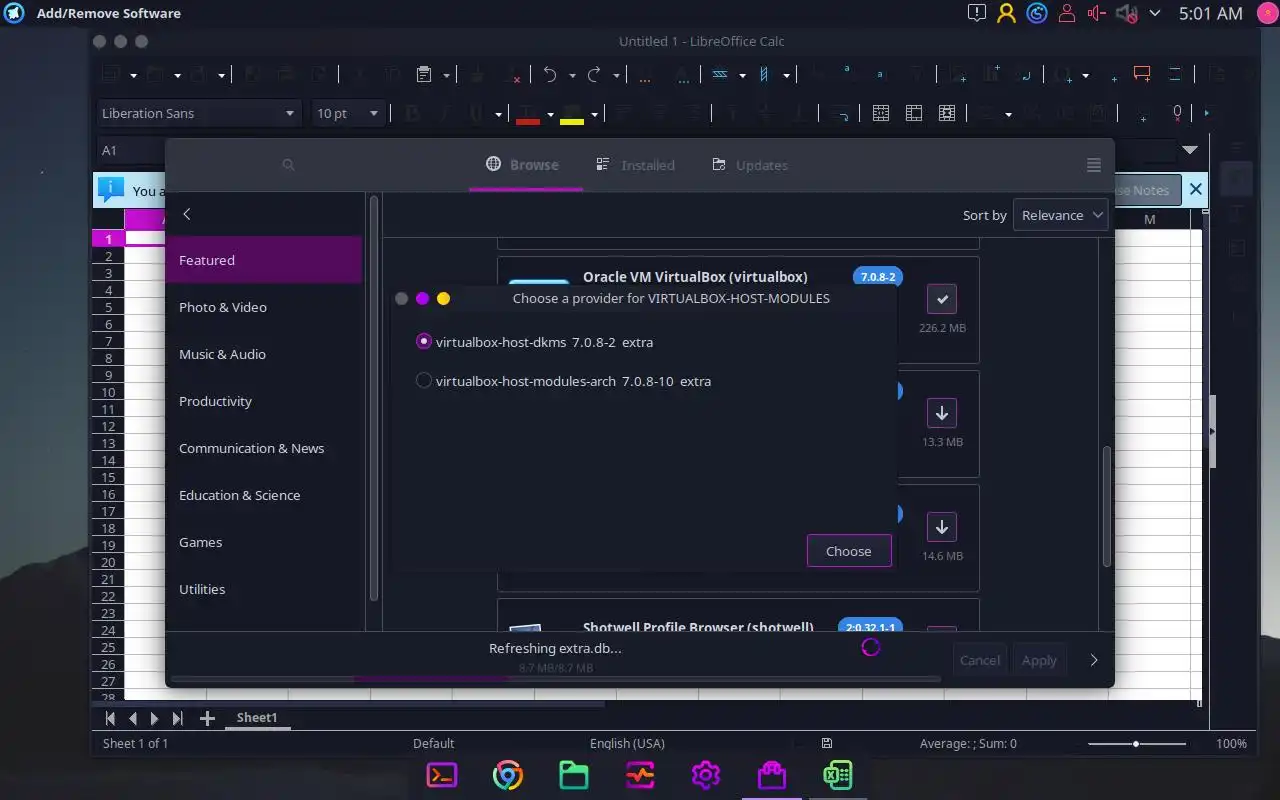Viewport: 1280px width, 800px height.
Task: Select the Productivity category
Action: [x=264, y=401]
